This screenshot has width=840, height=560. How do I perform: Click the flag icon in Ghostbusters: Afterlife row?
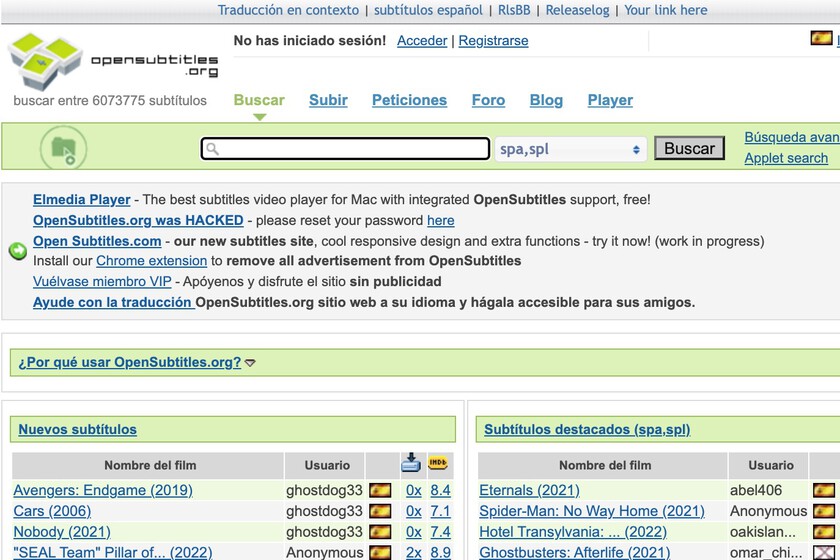(x=824, y=552)
